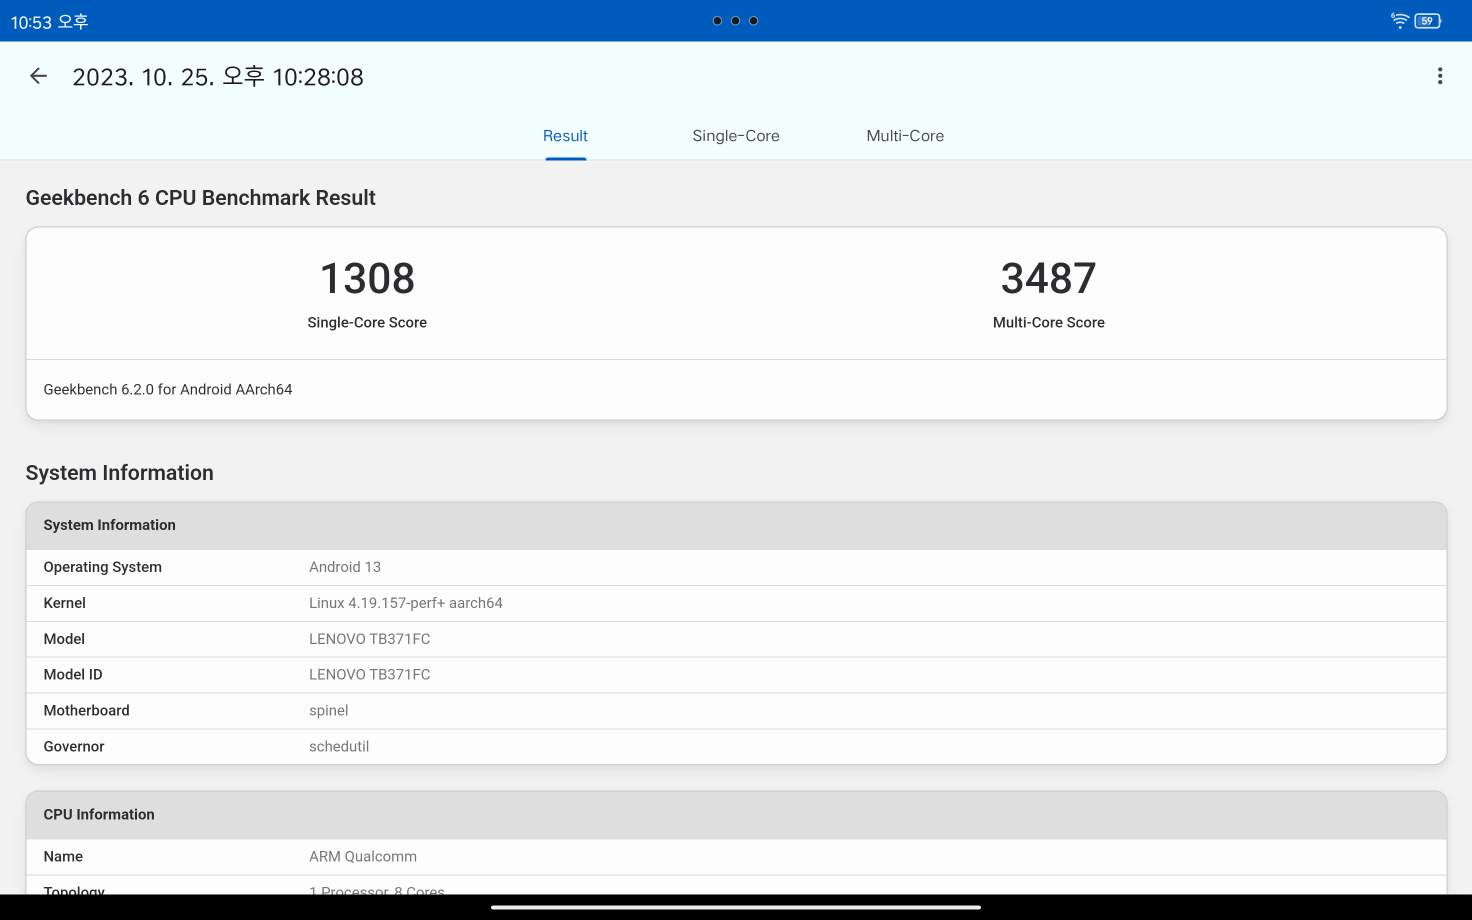1472x920 pixels.
Task: Select the Multi-Core Score label
Action: 1048,322
